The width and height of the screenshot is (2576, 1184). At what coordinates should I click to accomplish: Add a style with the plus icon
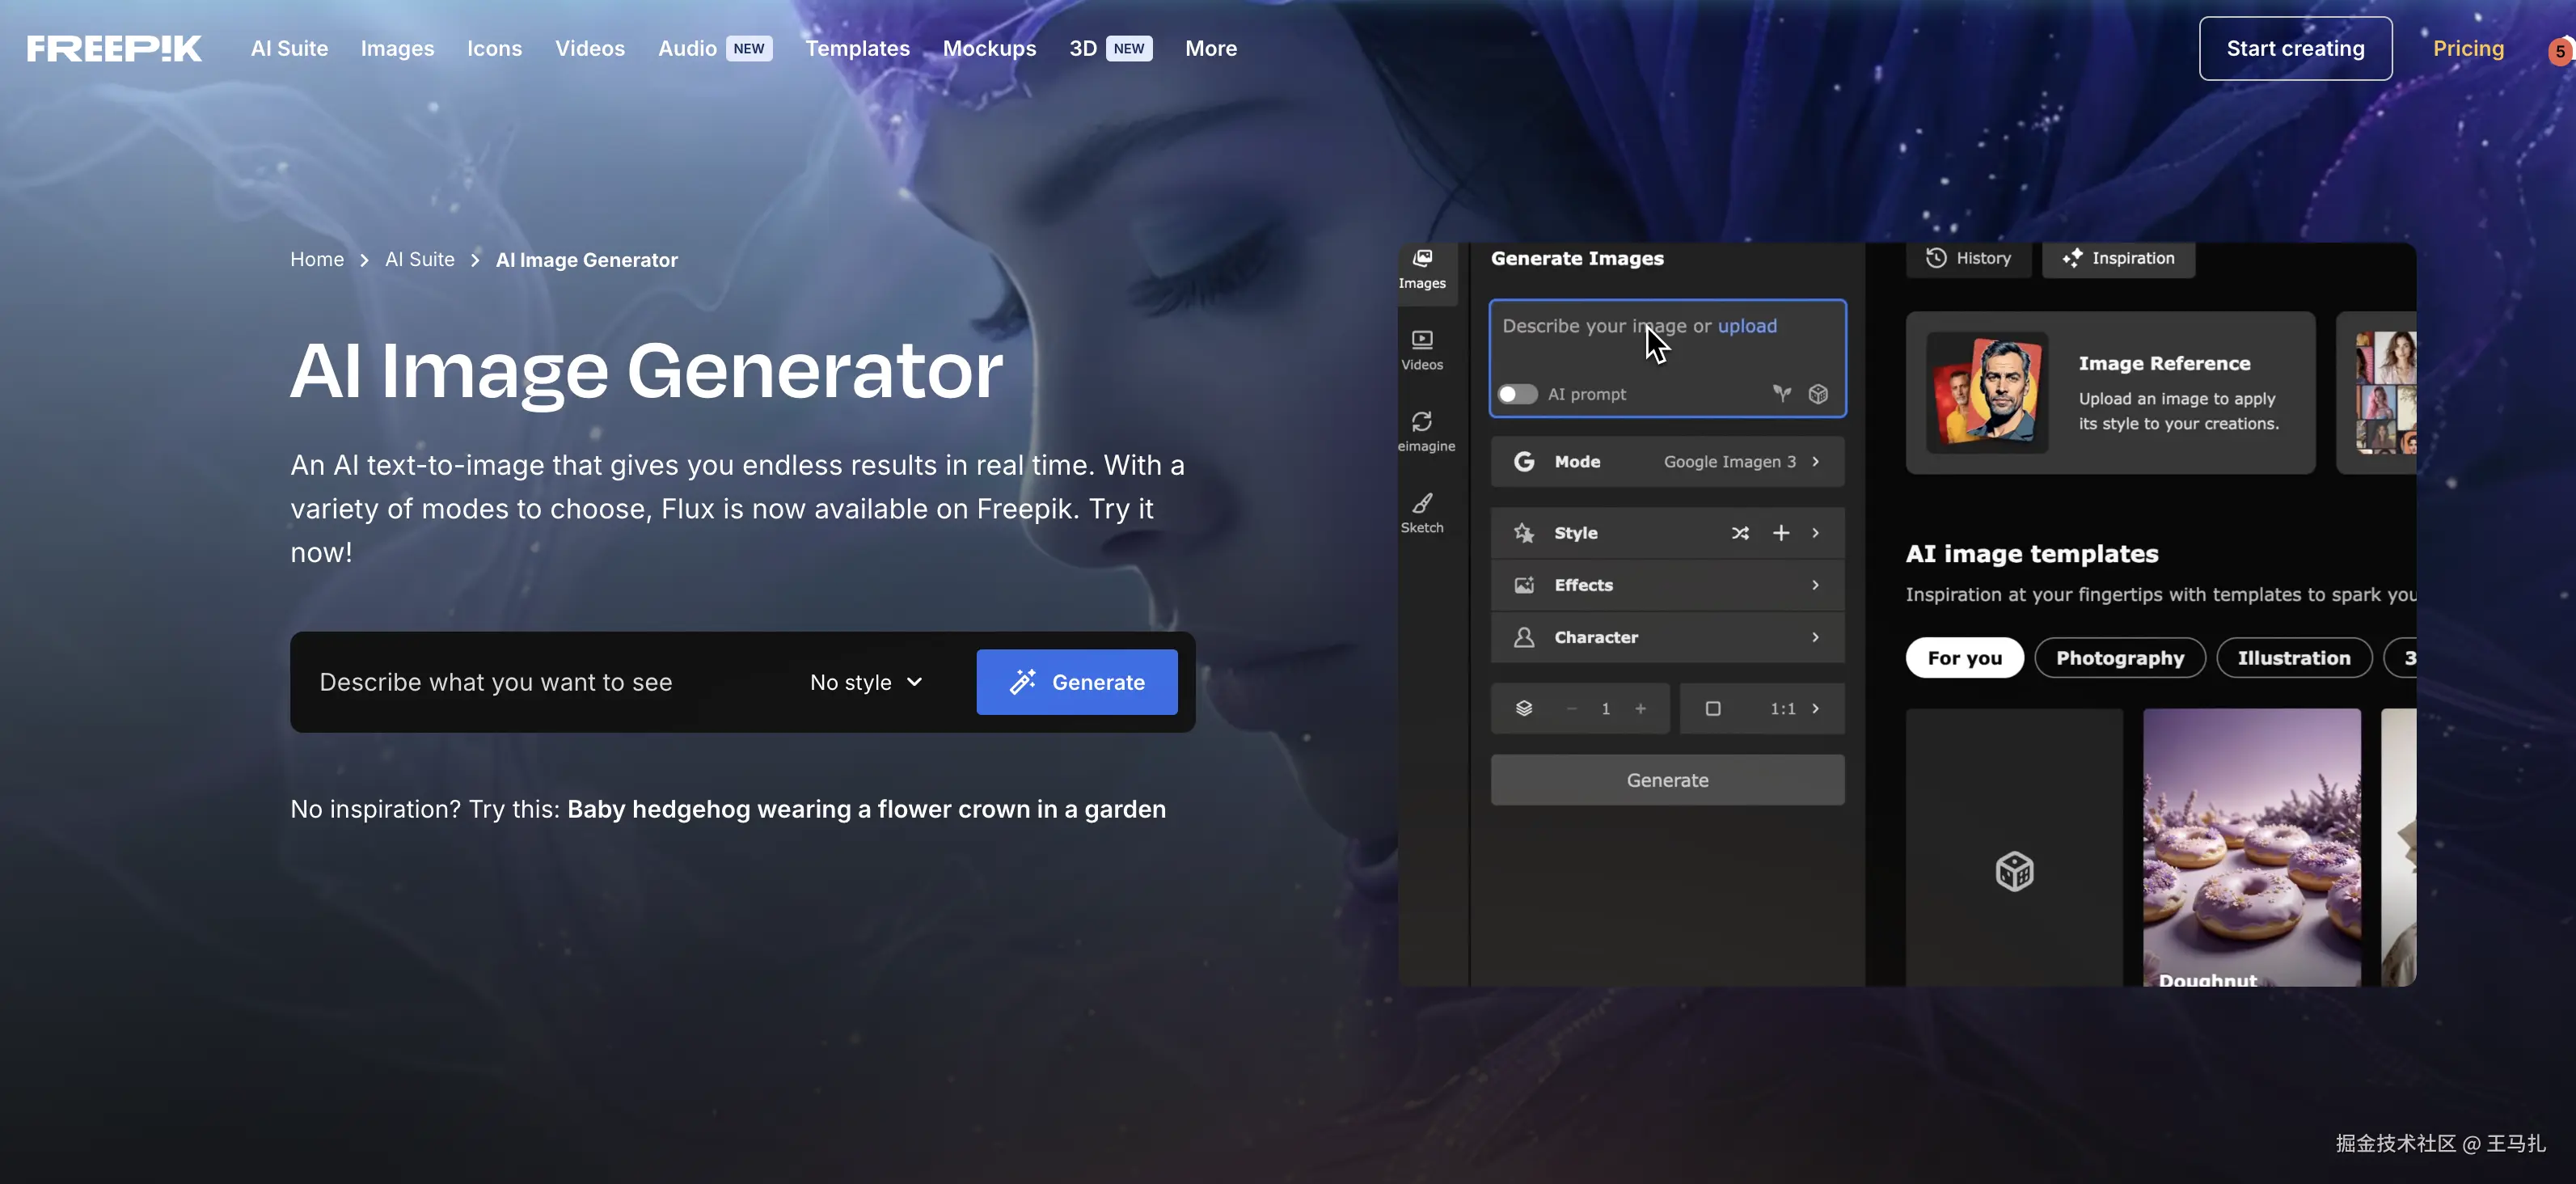[1781, 533]
